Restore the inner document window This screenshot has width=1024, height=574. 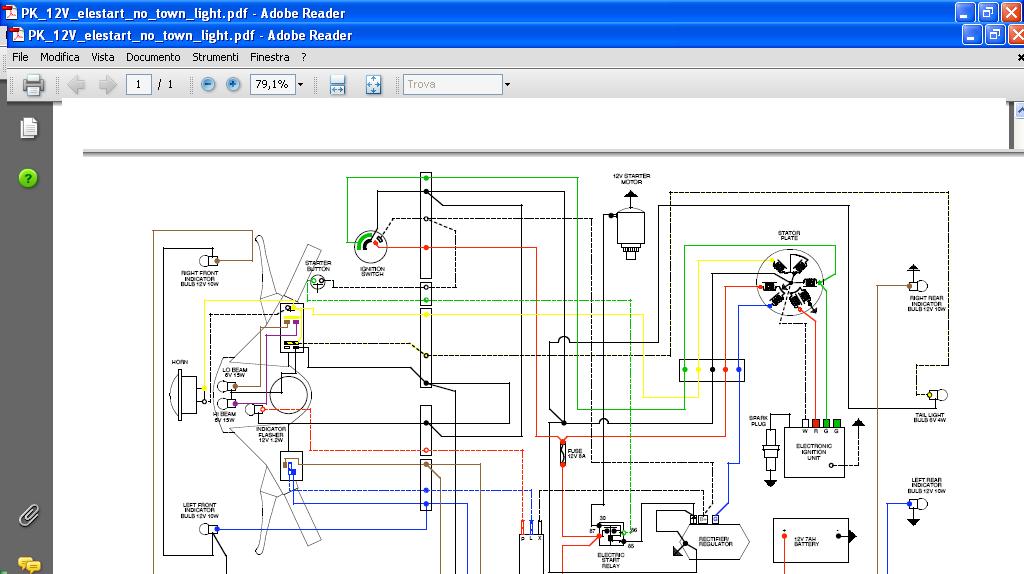(995, 35)
